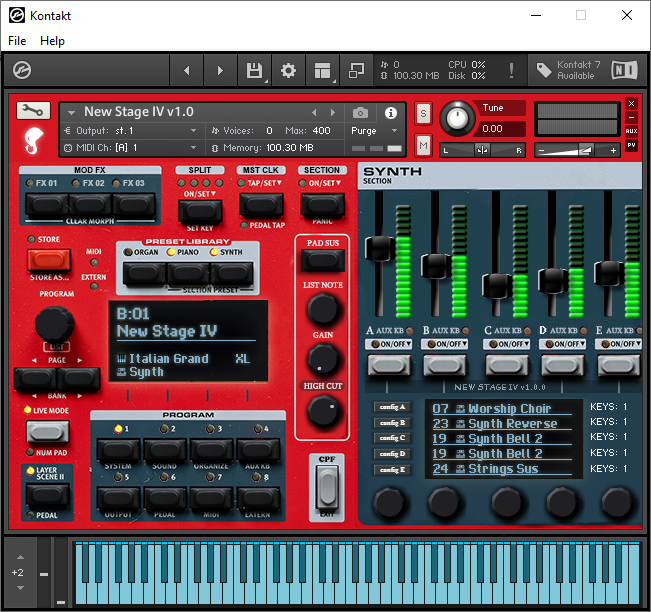Screen dimensions: 651x612
Task: Open the workspace layout icon
Action: point(323,71)
